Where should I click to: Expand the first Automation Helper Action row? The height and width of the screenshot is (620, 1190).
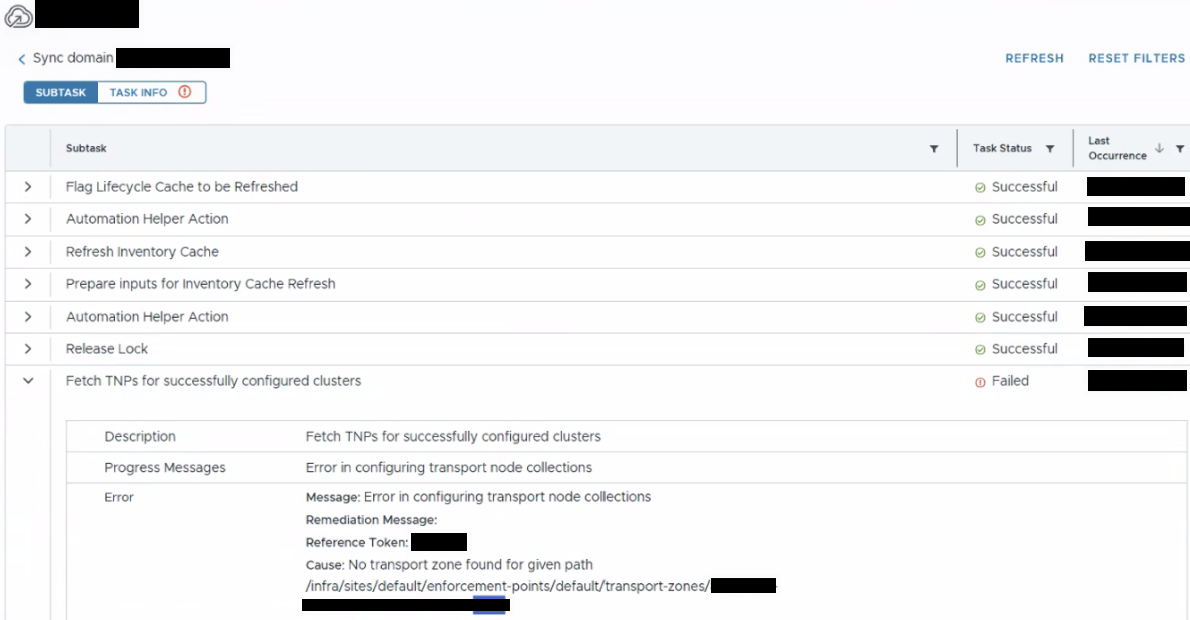click(x=28, y=219)
